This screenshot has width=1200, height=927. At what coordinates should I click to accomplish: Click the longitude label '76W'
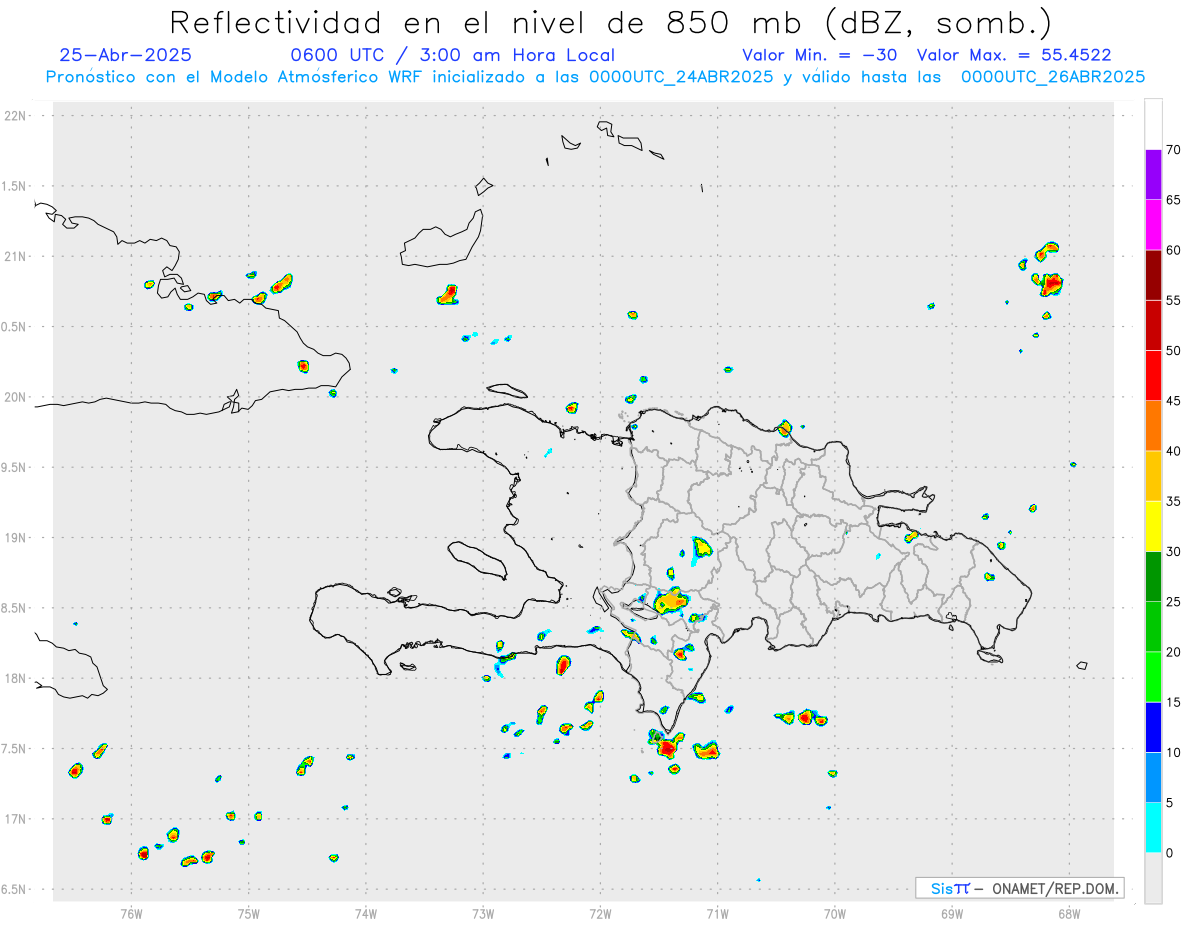131,912
